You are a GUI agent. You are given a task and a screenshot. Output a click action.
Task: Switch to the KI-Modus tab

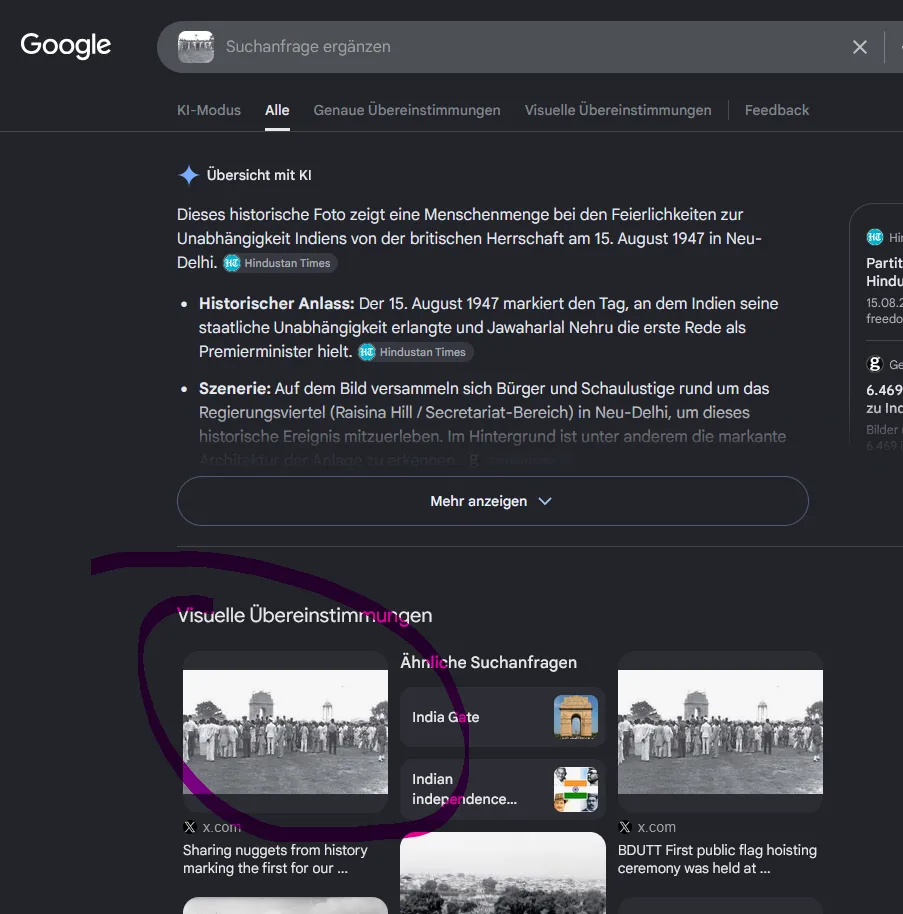coord(209,110)
